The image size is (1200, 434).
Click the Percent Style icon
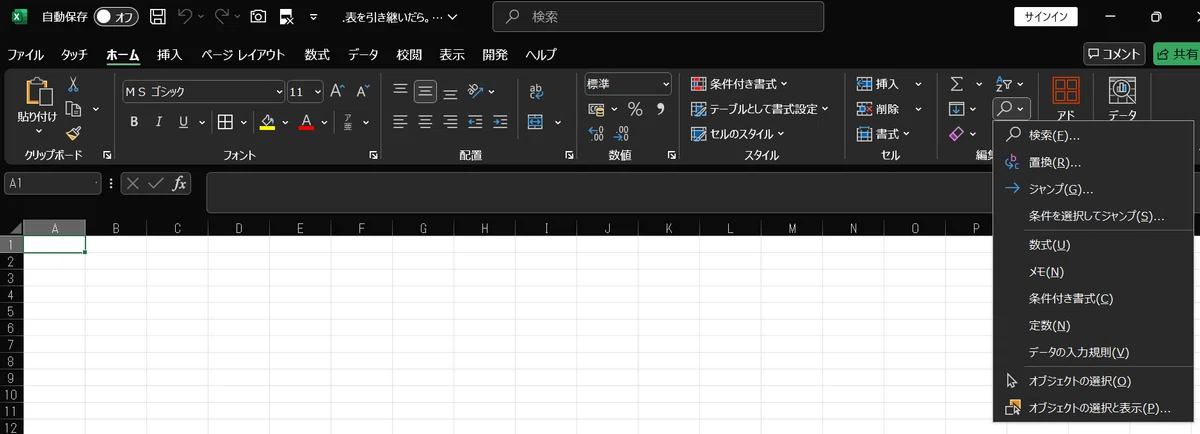coord(634,109)
